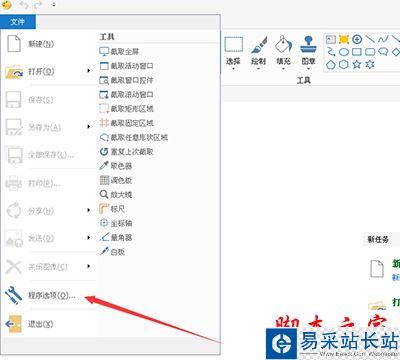The height and width of the screenshot is (360, 400).
Task: Pick the five-point star shape
Action: (357, 64)
